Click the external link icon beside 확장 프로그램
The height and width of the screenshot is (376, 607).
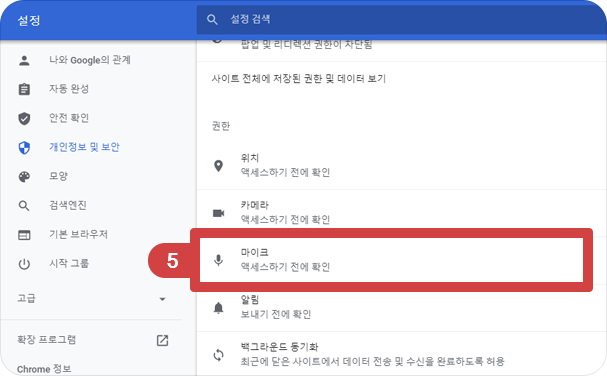point(162,340)
